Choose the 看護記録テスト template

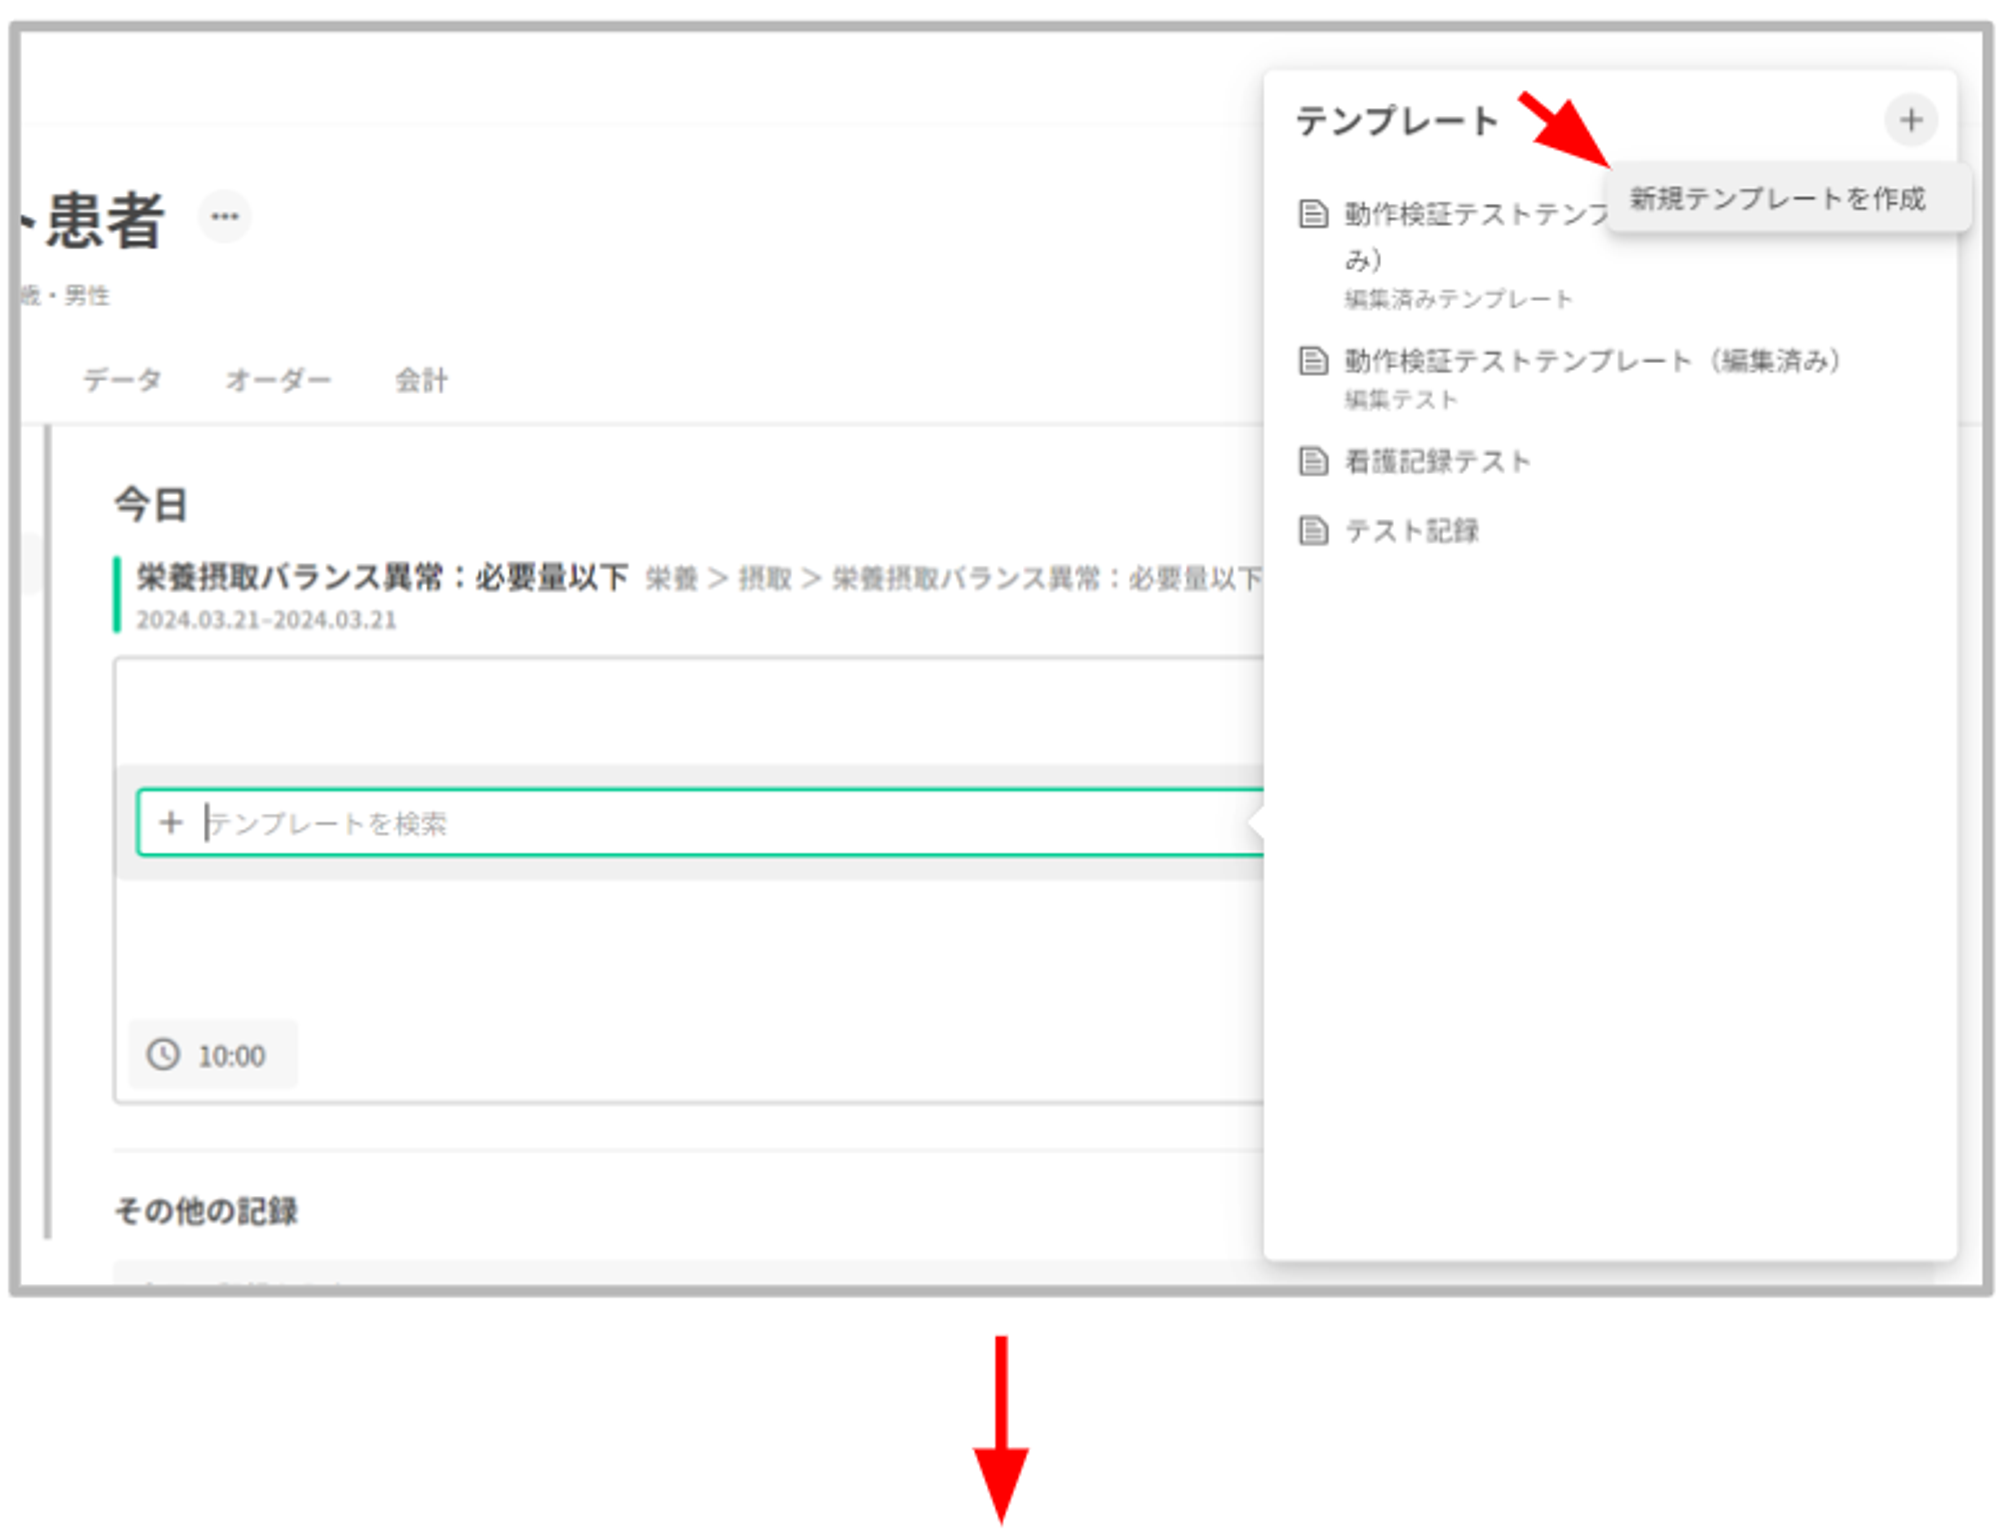(x=1437, y=461)
